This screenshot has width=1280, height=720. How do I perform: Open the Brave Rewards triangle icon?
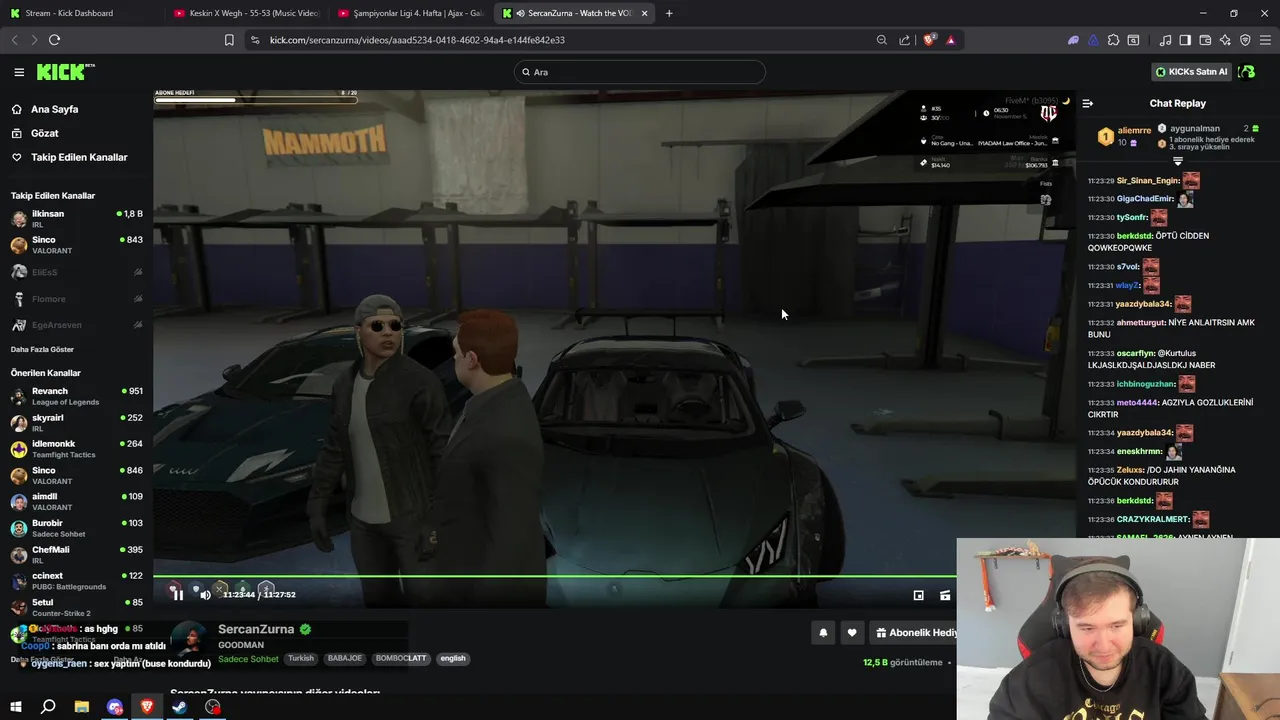950,40
